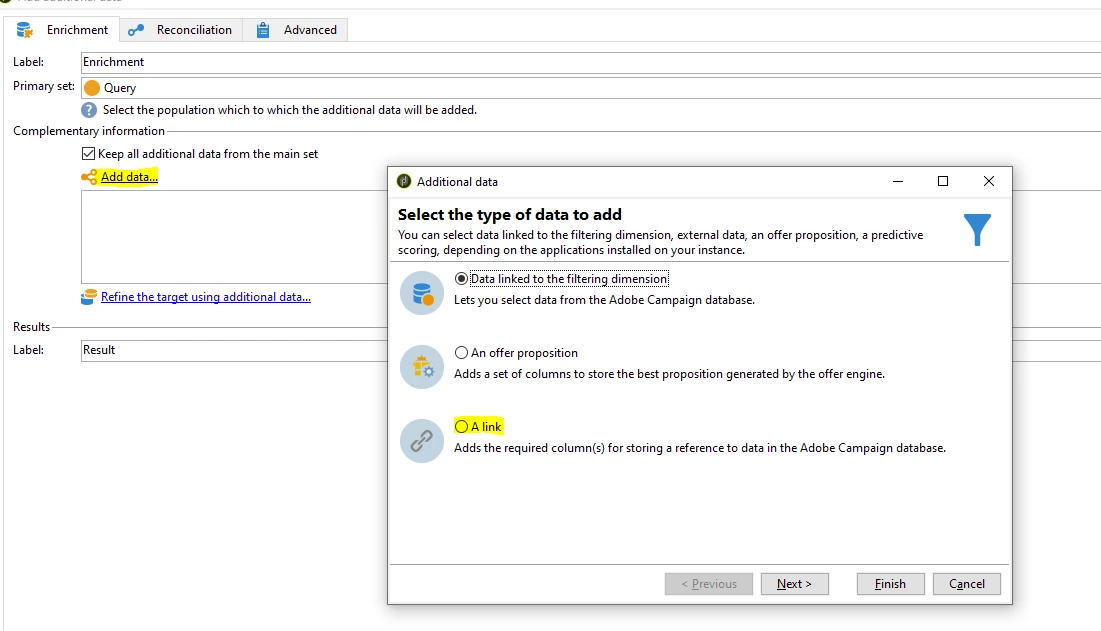
Task: Click the Result label input field
Action: tap(234, 350)
